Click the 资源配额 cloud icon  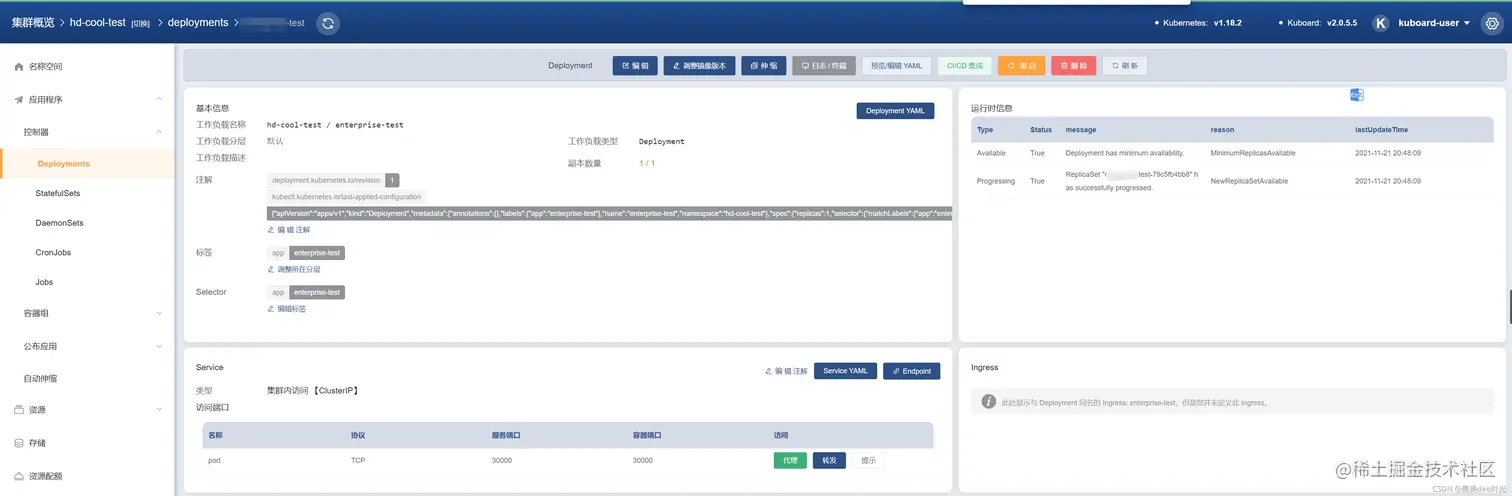pos(18,476)
